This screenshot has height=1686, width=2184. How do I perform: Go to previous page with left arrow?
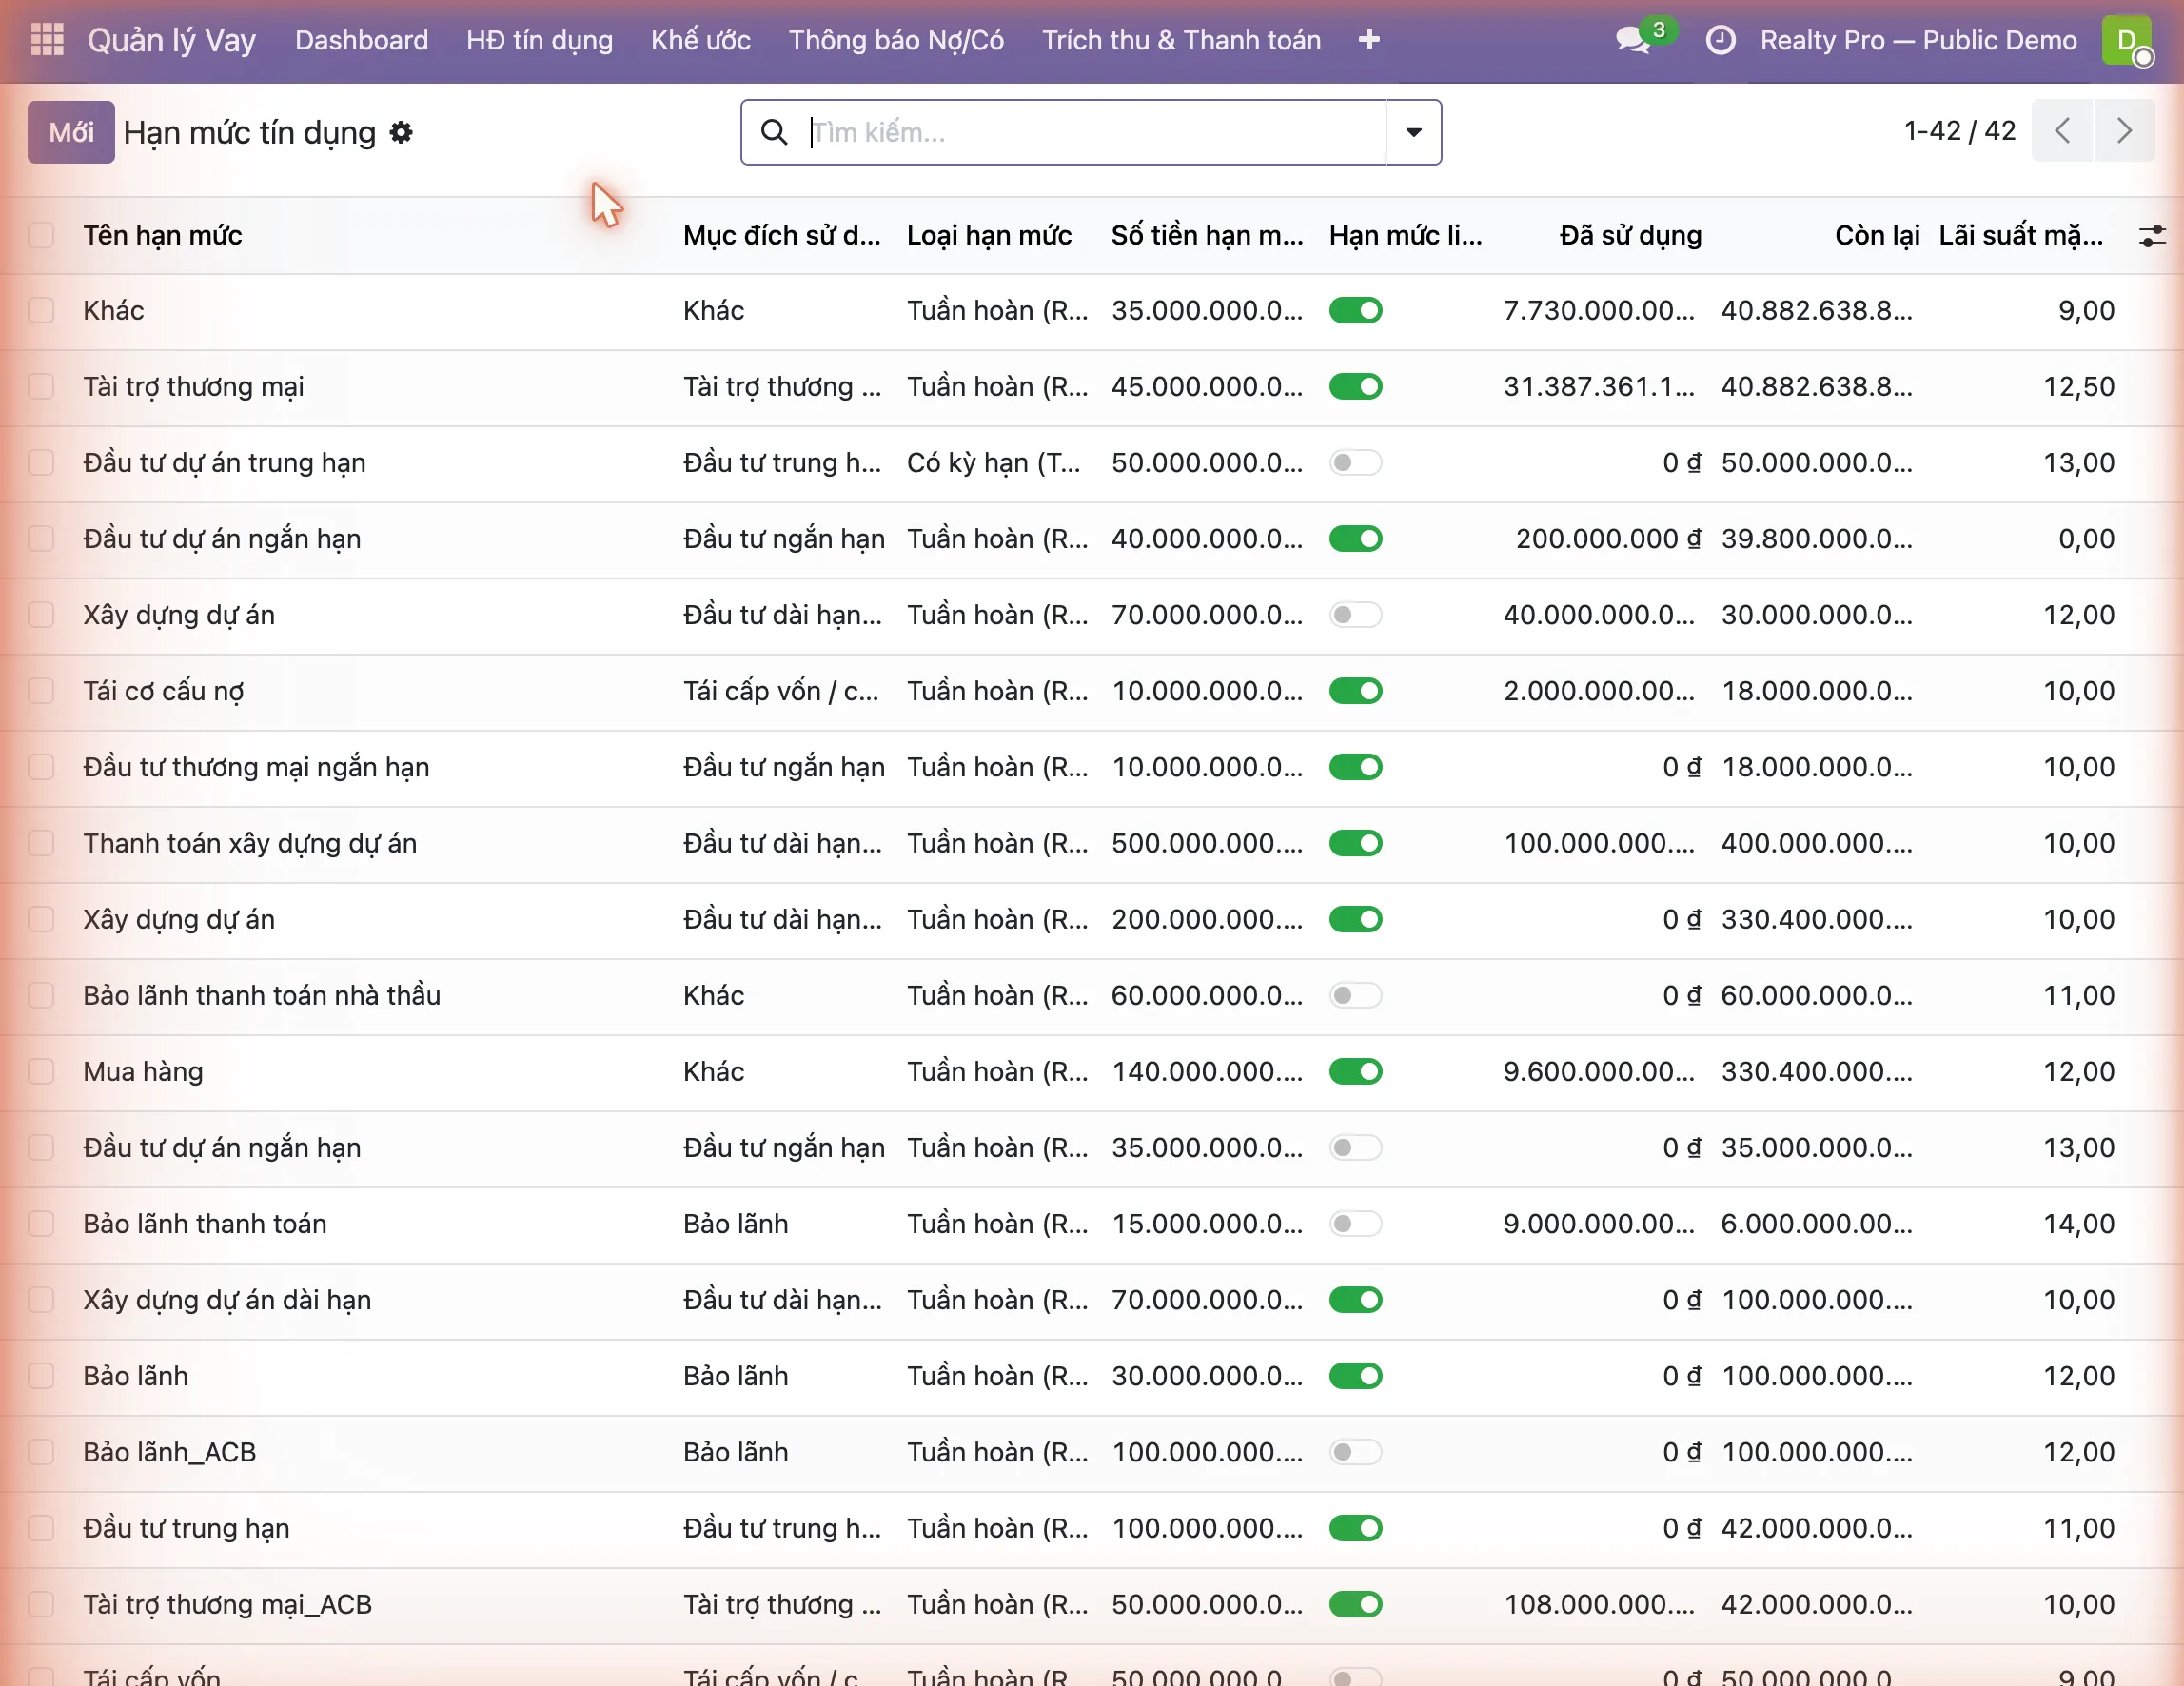(x=2062, y=131)
